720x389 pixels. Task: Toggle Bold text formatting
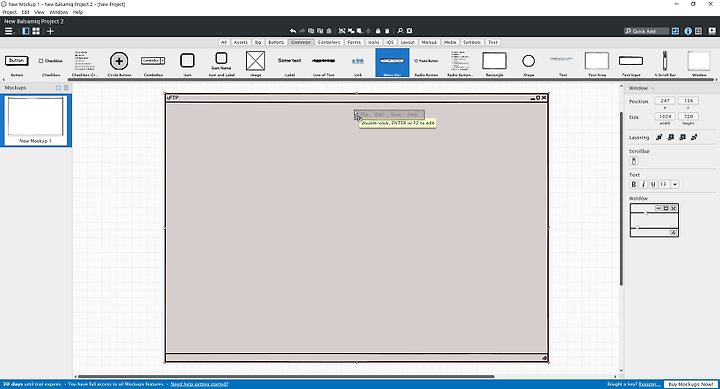tap(634, 184)
